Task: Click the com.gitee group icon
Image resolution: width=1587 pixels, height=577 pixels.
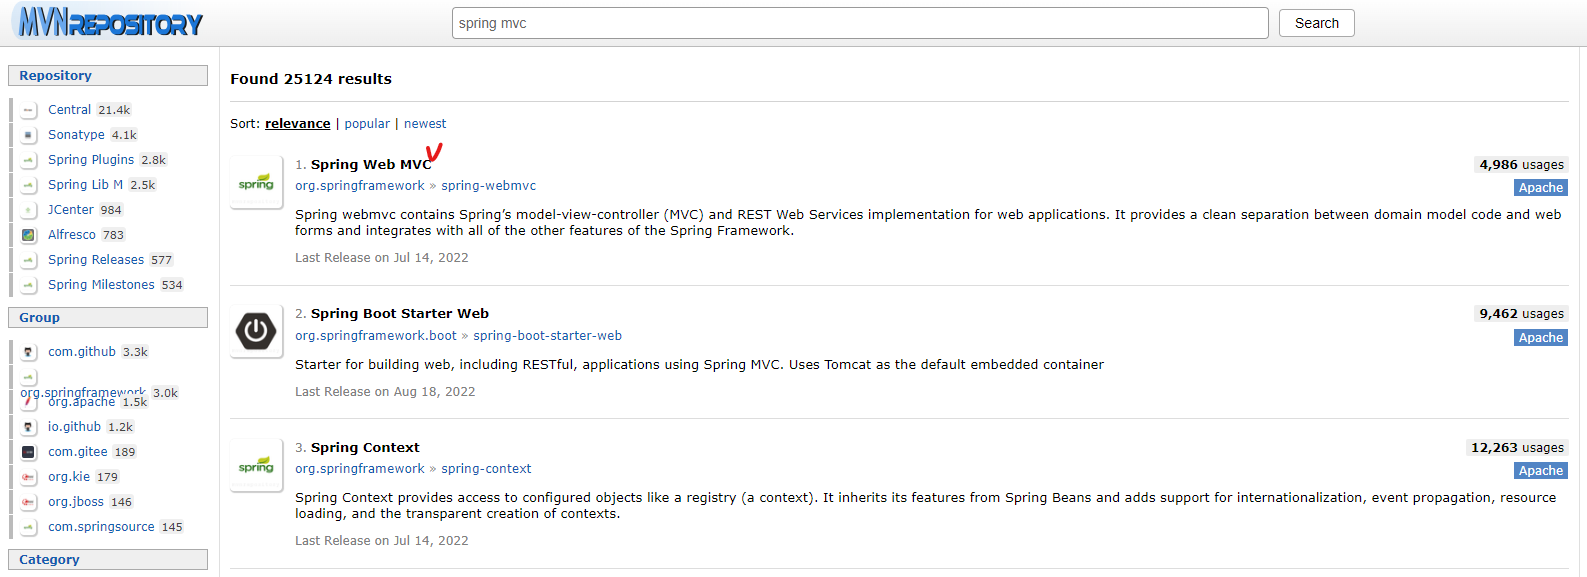Action: point(29,452)
